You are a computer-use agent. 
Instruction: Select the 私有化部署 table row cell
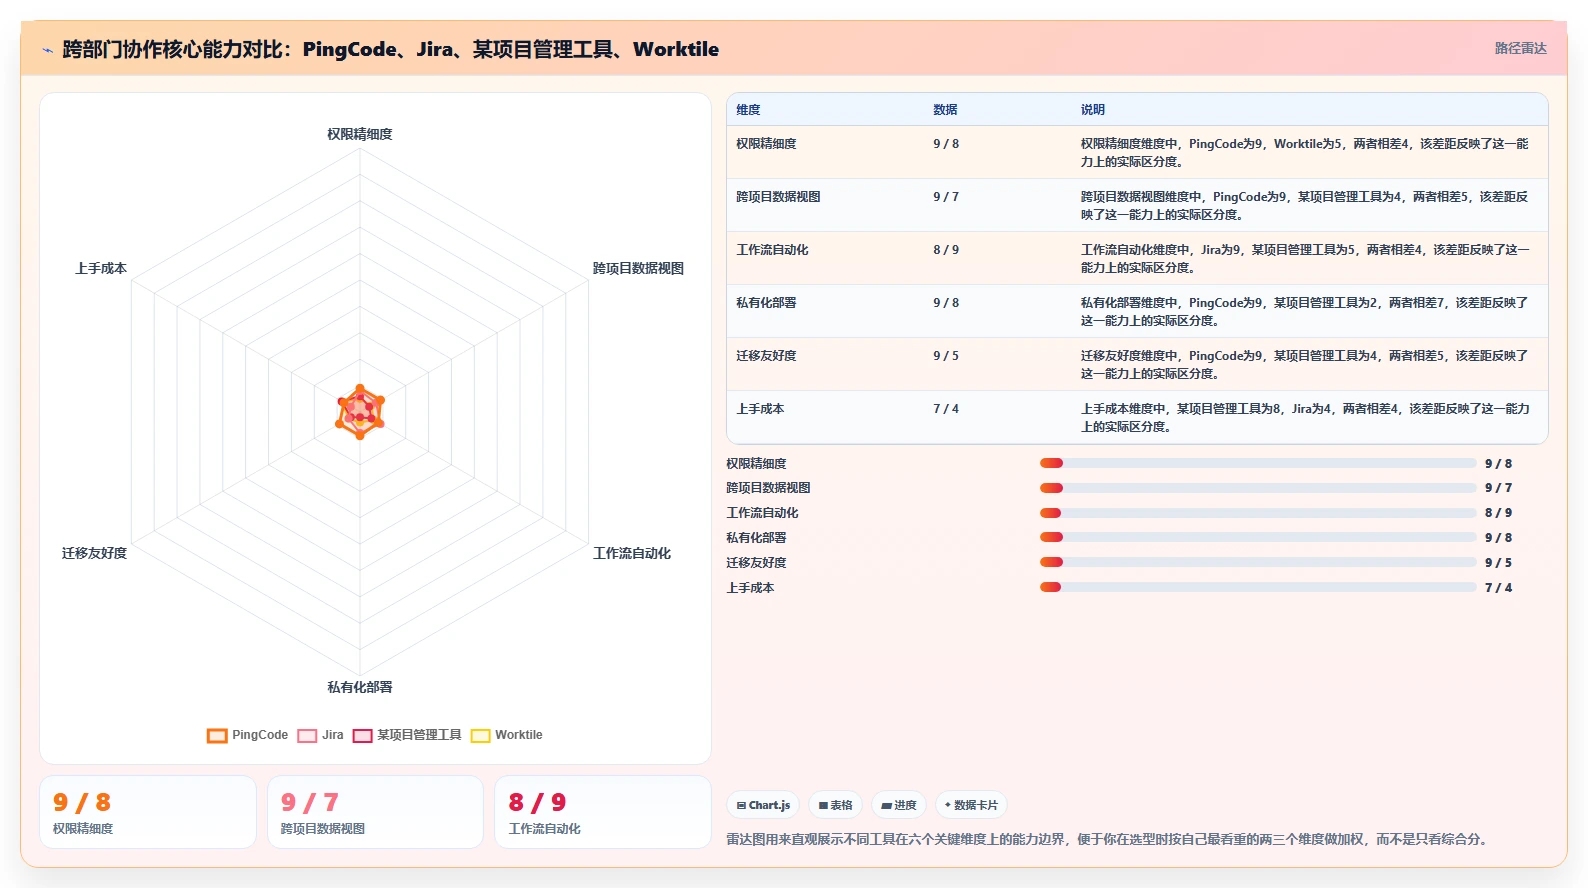tap(766, 303)
